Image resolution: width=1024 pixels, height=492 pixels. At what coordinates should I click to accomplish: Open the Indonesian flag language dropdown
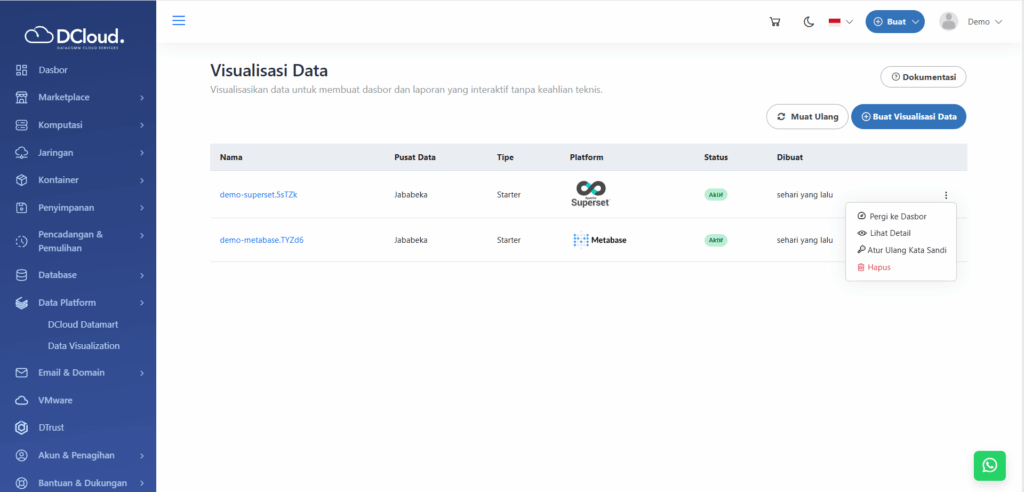tap(840, 22)
